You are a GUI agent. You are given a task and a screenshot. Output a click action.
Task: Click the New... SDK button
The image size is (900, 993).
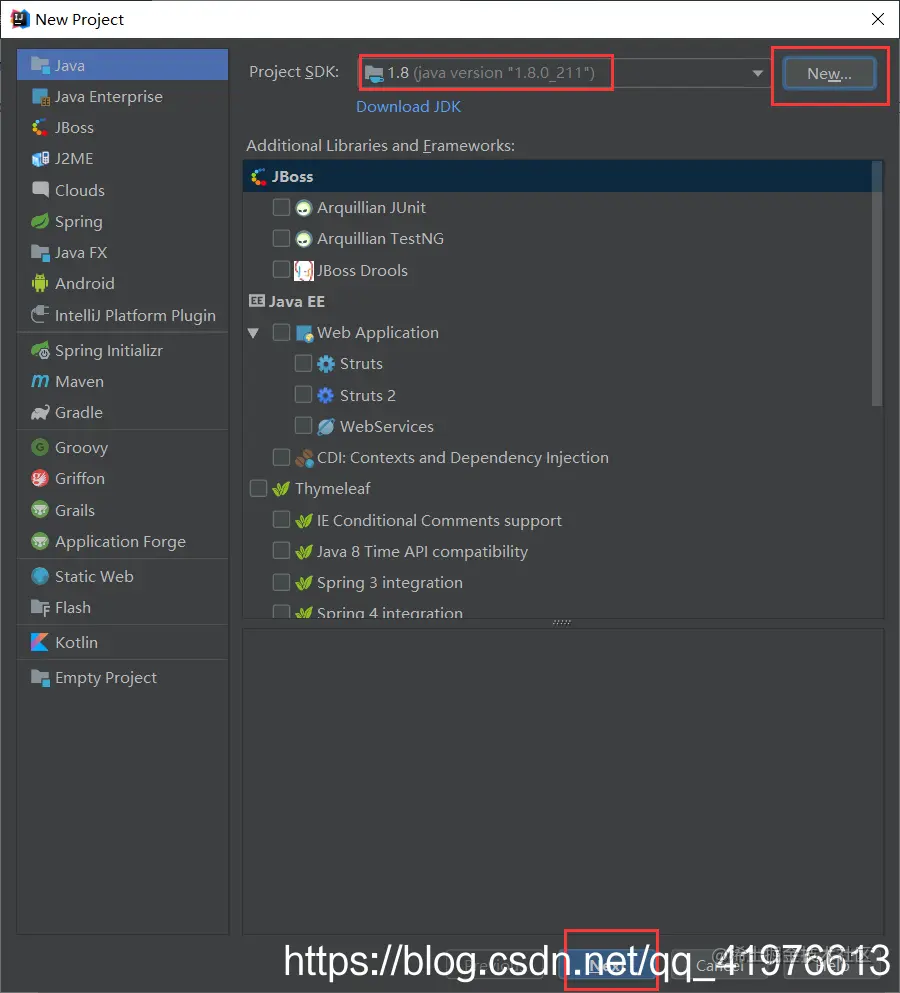point(829,73)
